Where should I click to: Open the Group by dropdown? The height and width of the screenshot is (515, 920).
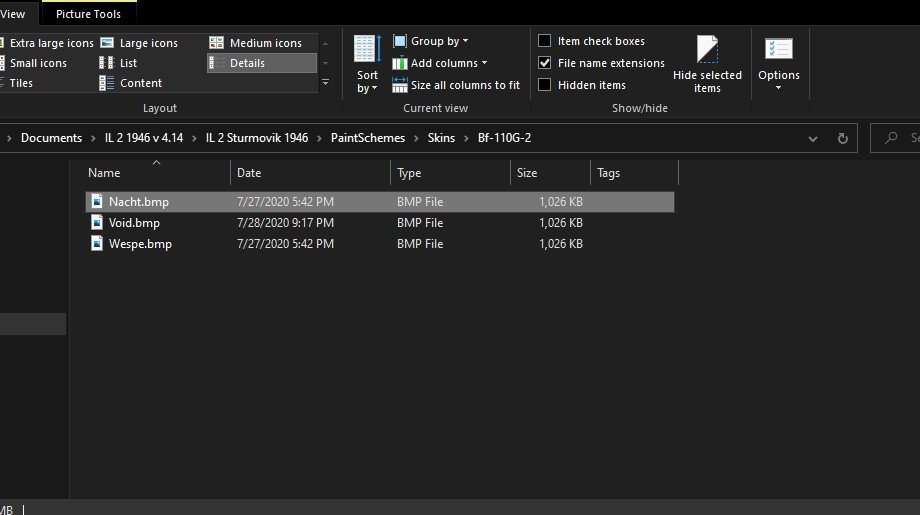click(431, 41)
